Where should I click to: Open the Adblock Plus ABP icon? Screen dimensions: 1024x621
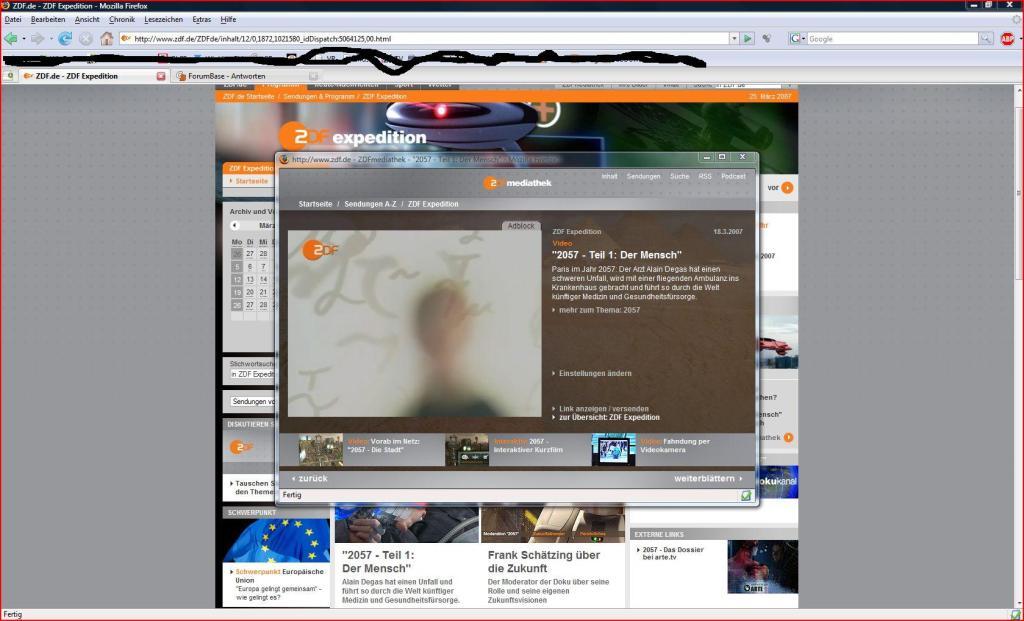click(1007, 39)
